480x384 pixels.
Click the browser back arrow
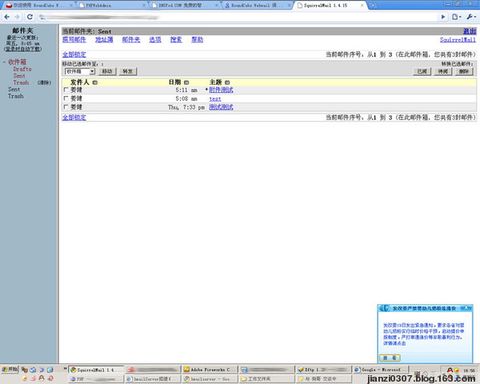pyautogui.click(x=7, y=17)
